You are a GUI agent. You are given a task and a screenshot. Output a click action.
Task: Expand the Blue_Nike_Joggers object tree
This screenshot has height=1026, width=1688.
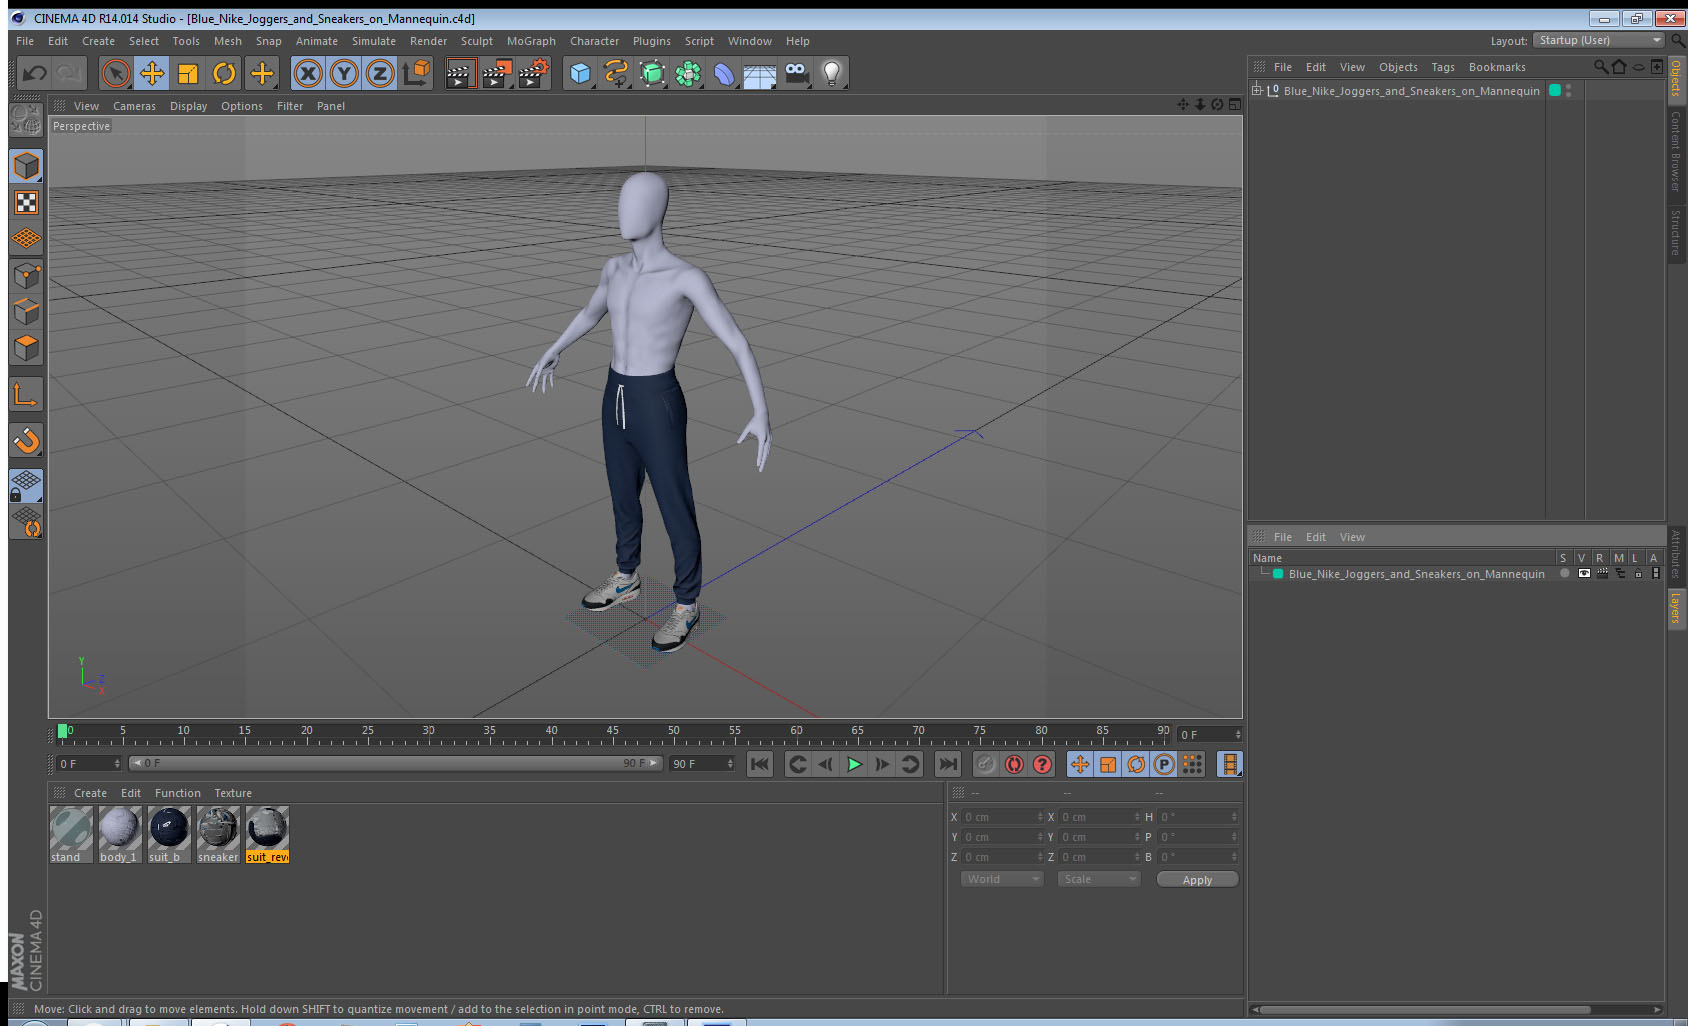coord(1257,90)
